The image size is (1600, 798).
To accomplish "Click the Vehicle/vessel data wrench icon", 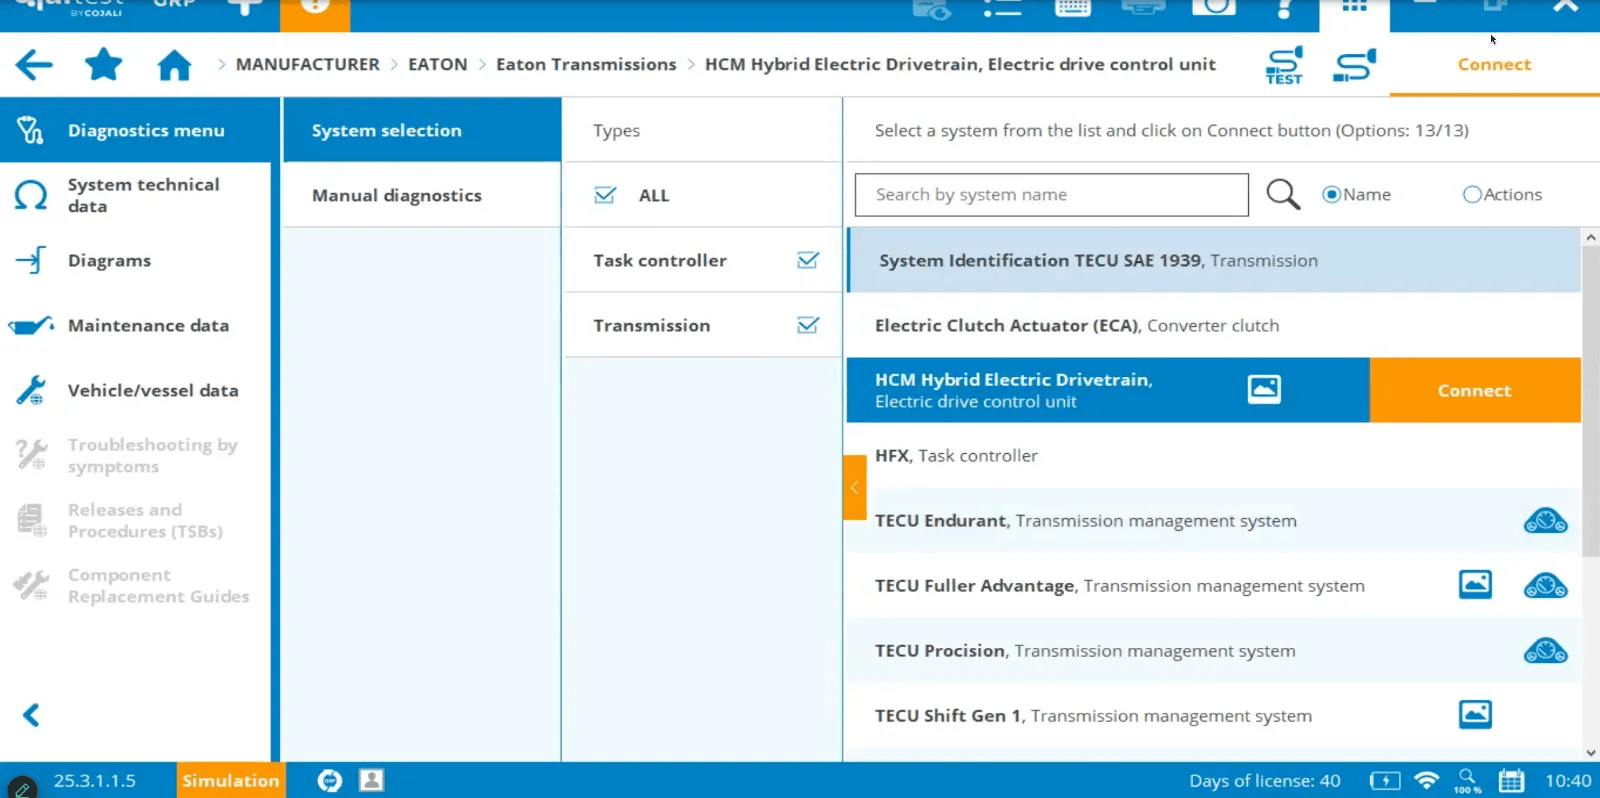I will click(31, 390).
